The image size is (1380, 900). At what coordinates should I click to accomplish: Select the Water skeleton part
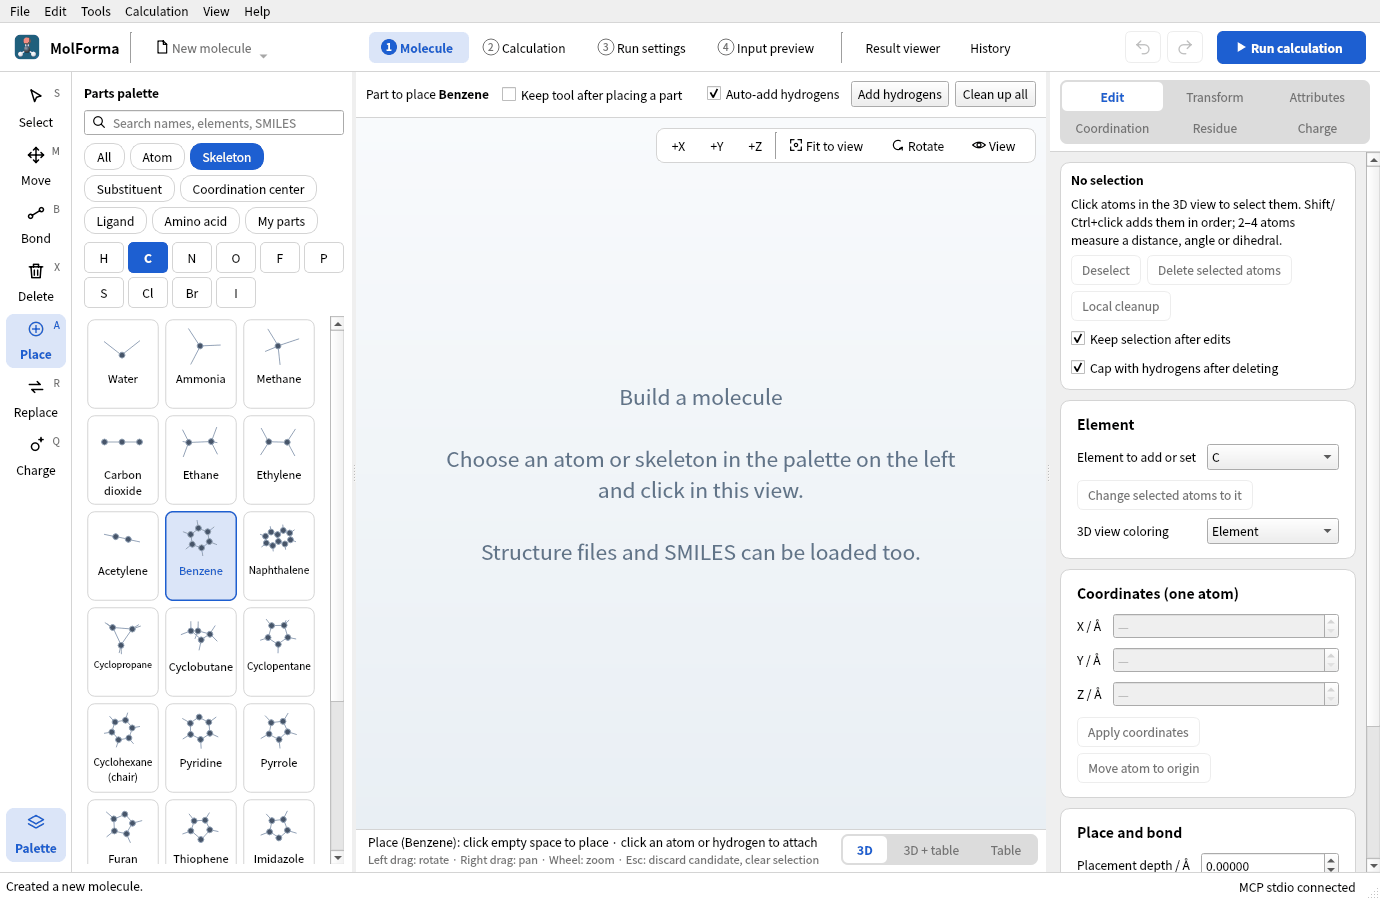[x=123, y=364]
